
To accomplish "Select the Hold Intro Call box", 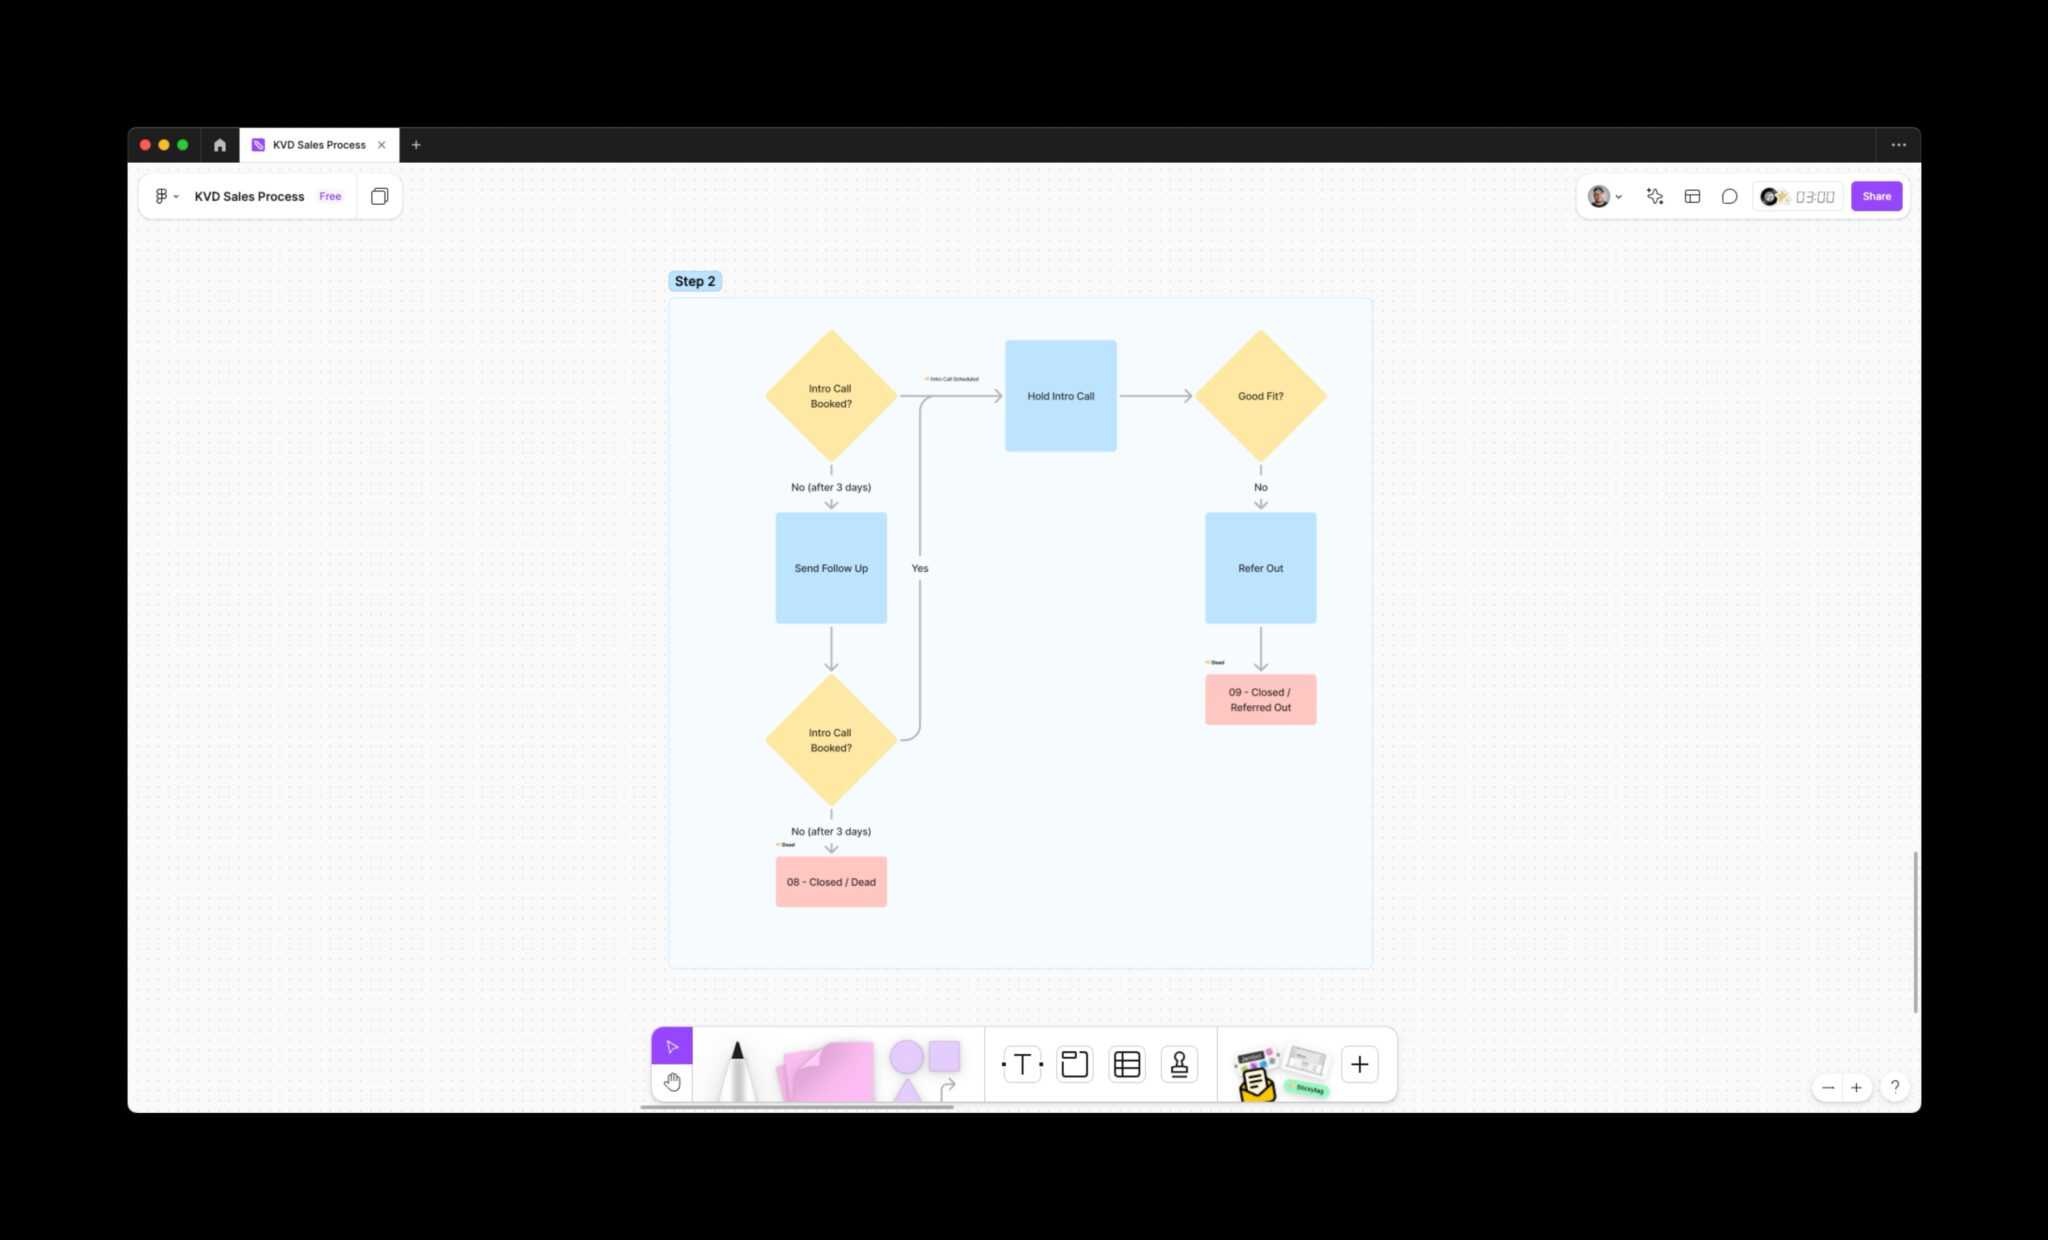I will [1060, 396].
